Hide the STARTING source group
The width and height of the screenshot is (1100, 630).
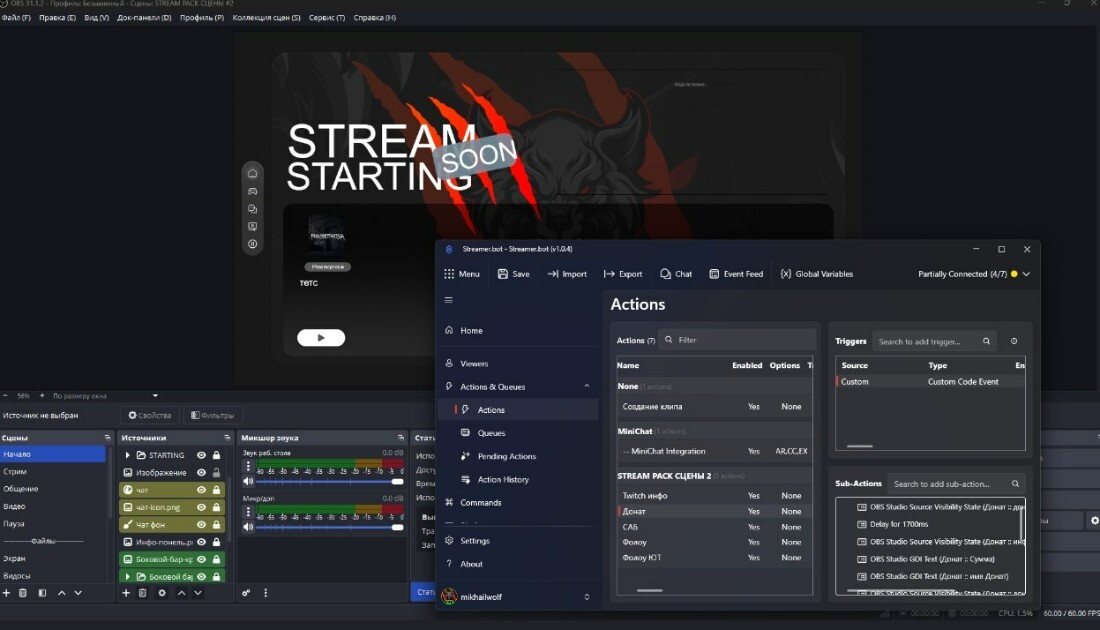coord(201,455)
